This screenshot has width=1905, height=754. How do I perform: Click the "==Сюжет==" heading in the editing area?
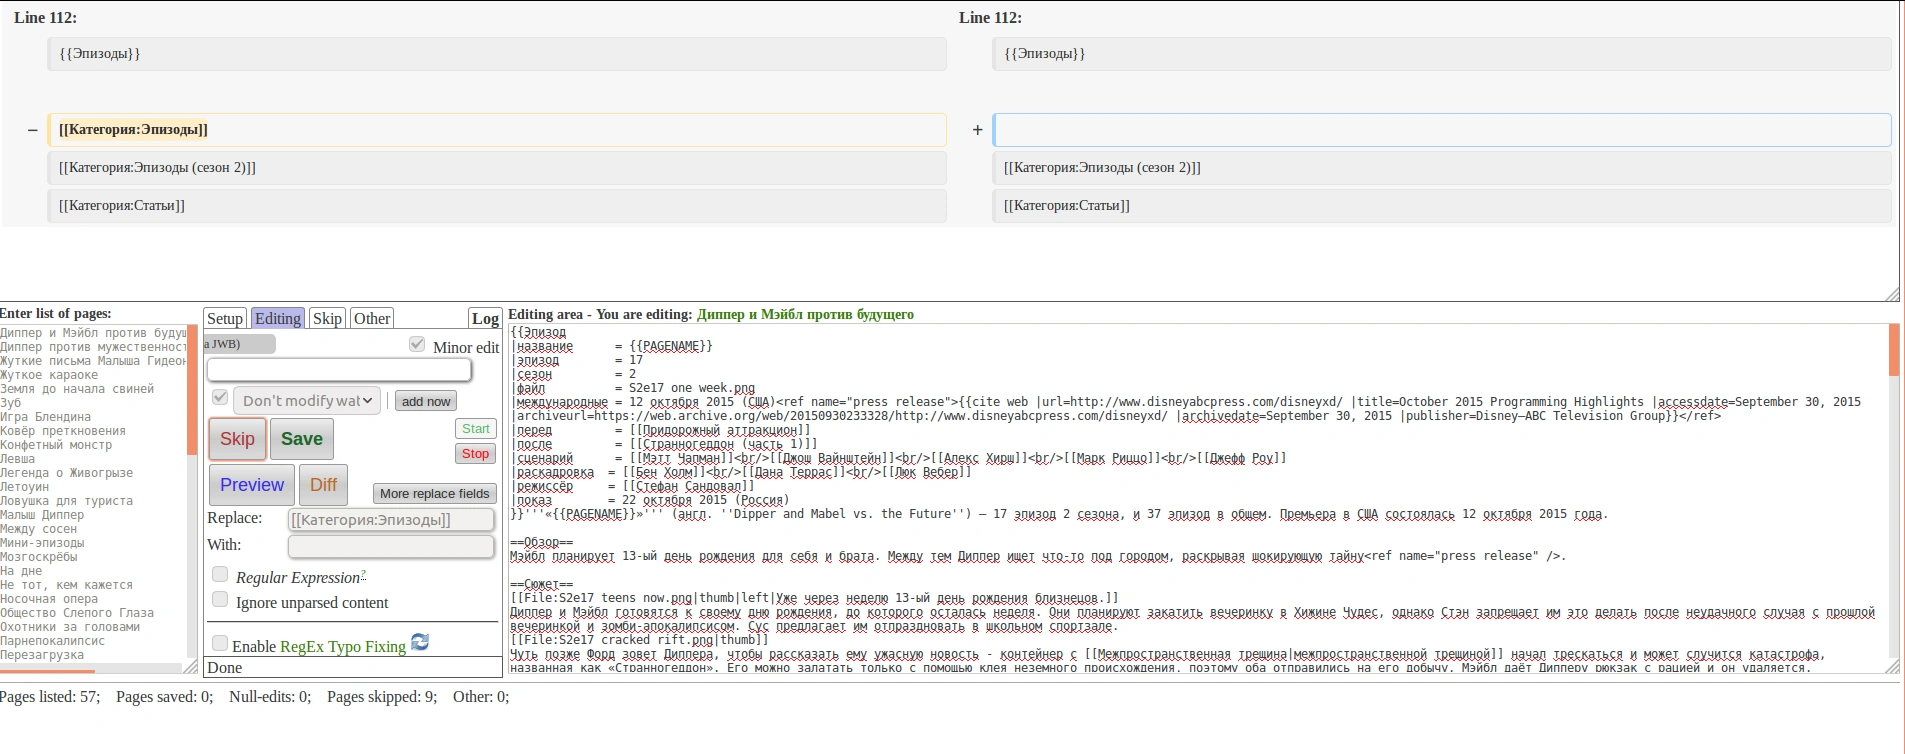click(541, 584)
